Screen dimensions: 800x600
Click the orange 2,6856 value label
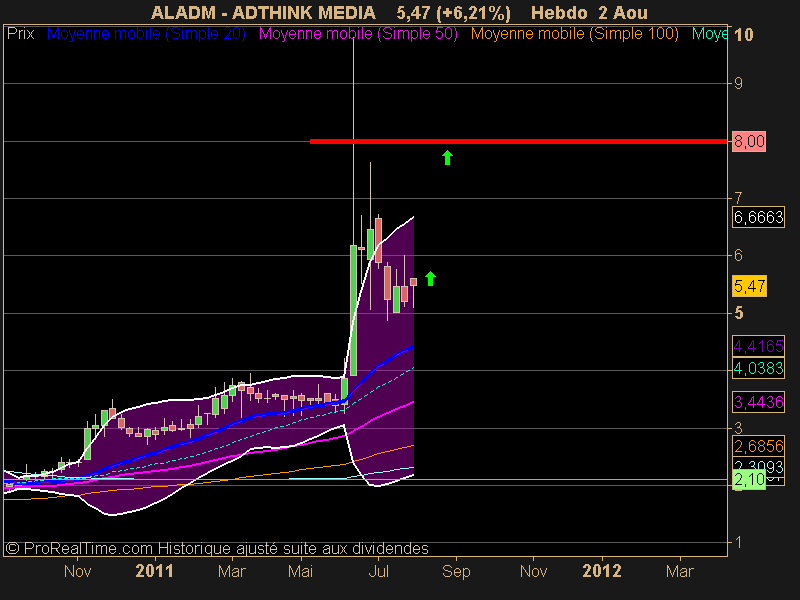point(759,446)
